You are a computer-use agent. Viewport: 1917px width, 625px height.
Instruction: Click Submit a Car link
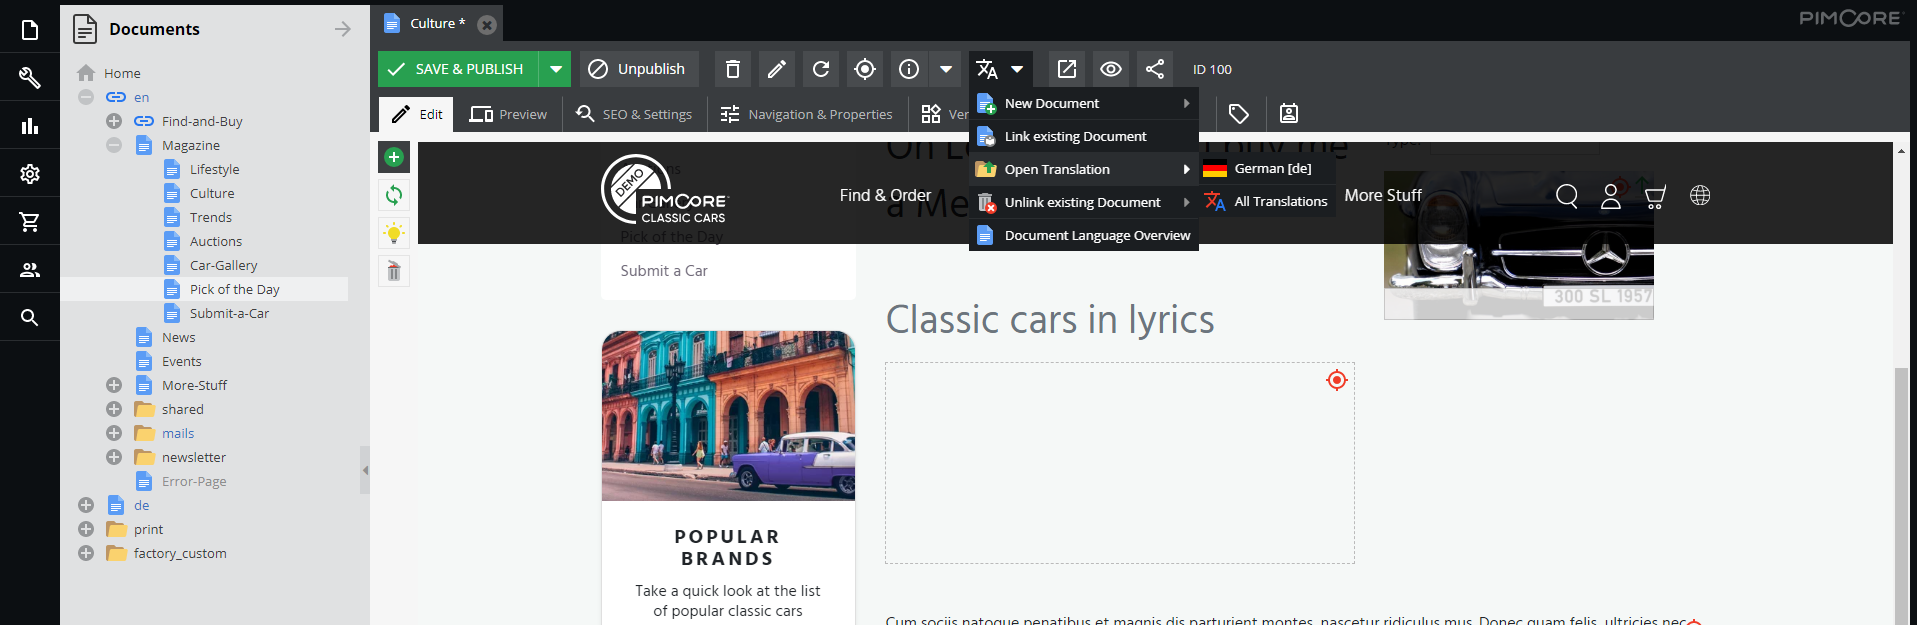coord(664,271)
